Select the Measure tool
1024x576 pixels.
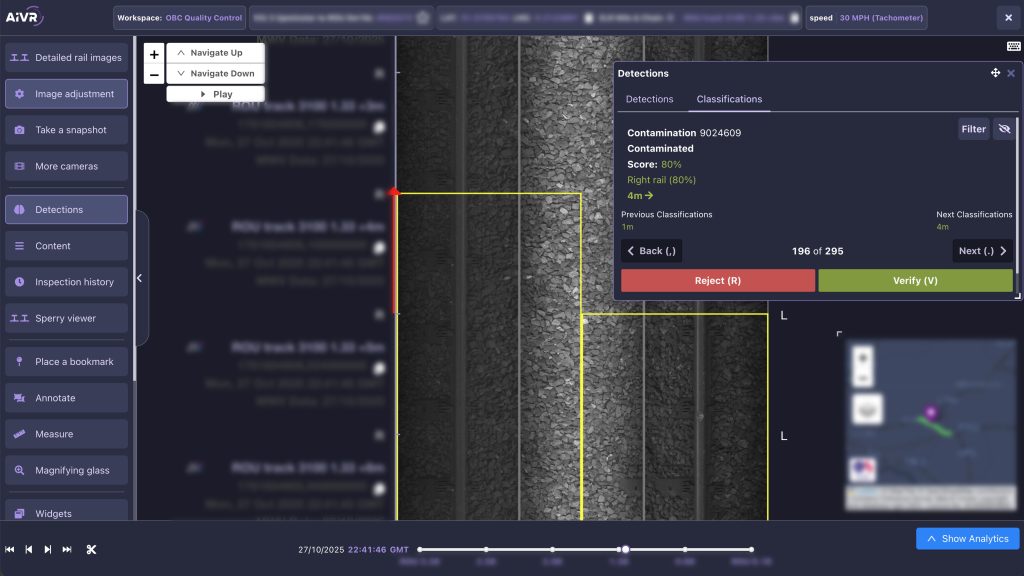pos(66,434)
